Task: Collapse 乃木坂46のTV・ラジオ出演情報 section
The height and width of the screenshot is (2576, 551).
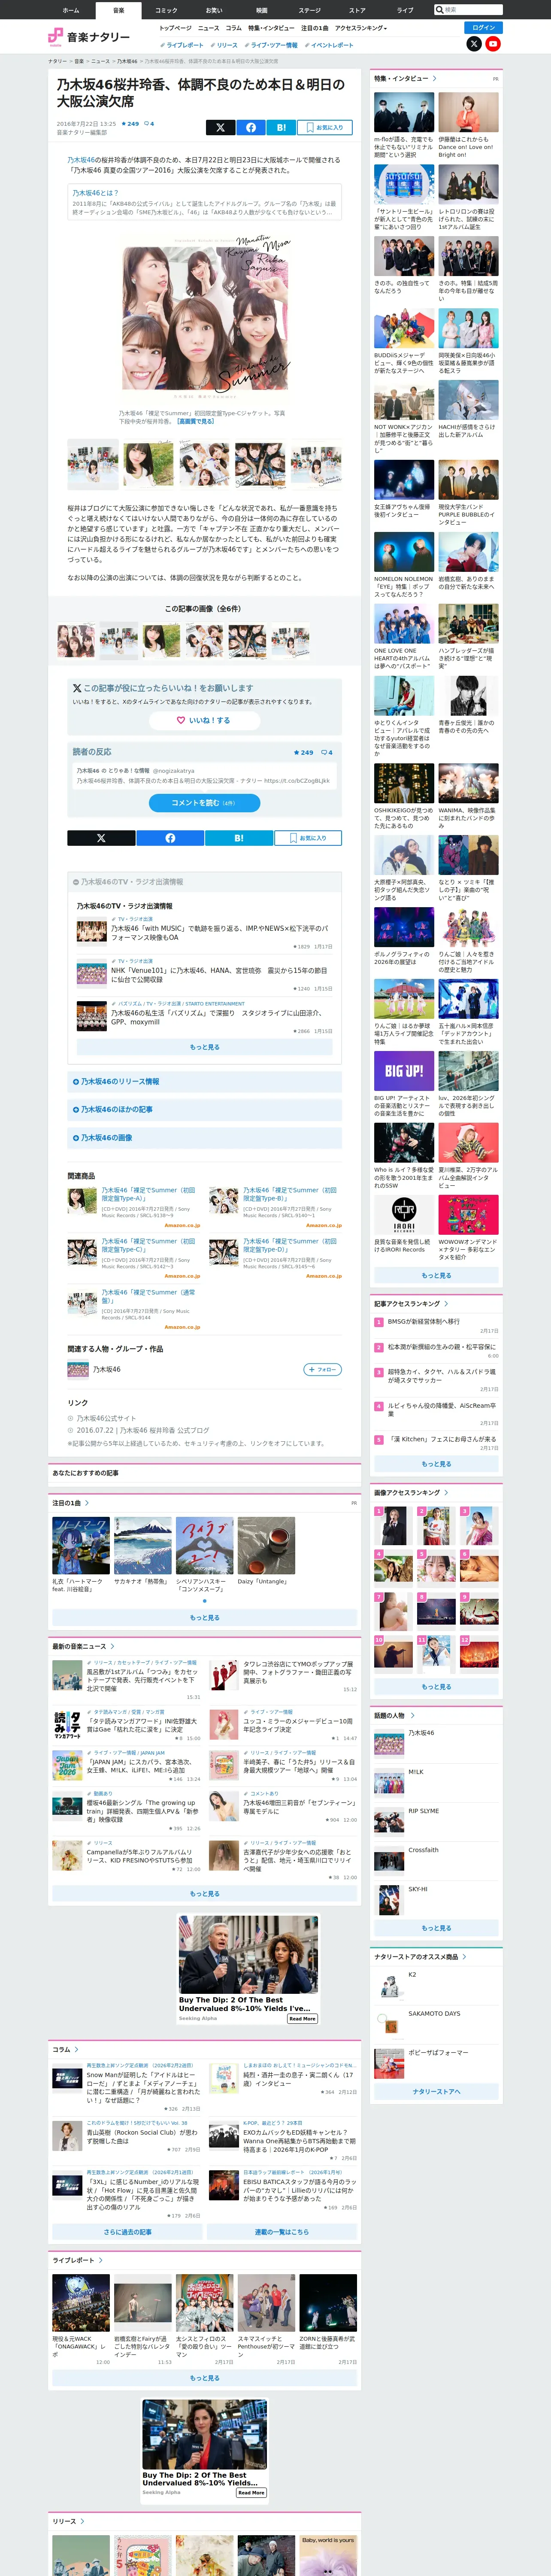Action: coord(204,882)
